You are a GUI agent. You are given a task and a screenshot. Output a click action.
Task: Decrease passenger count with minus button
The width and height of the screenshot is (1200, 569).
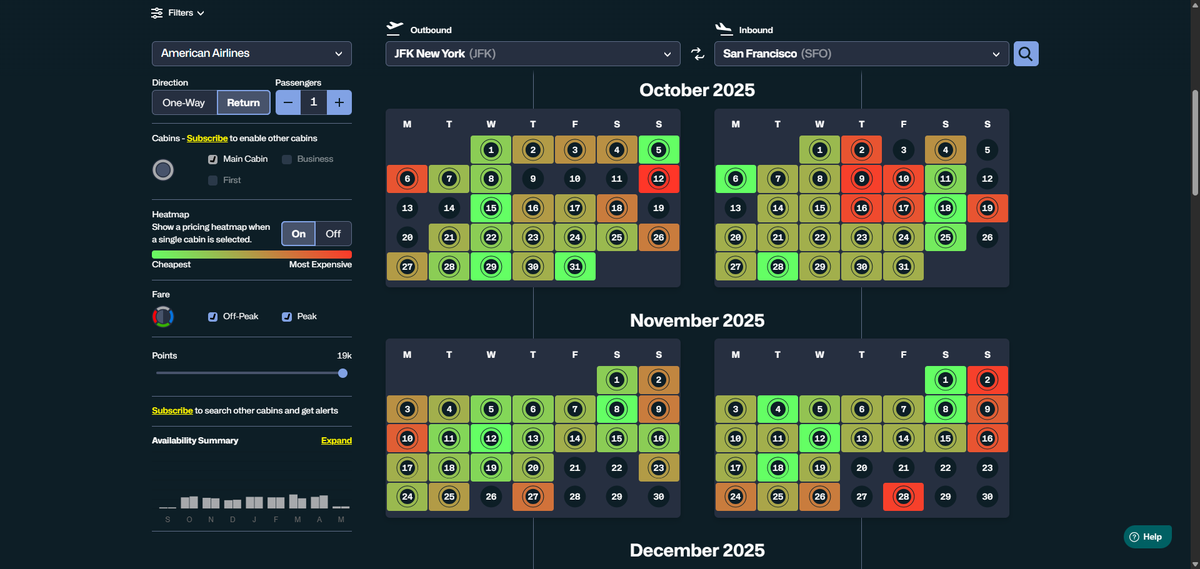287,102
